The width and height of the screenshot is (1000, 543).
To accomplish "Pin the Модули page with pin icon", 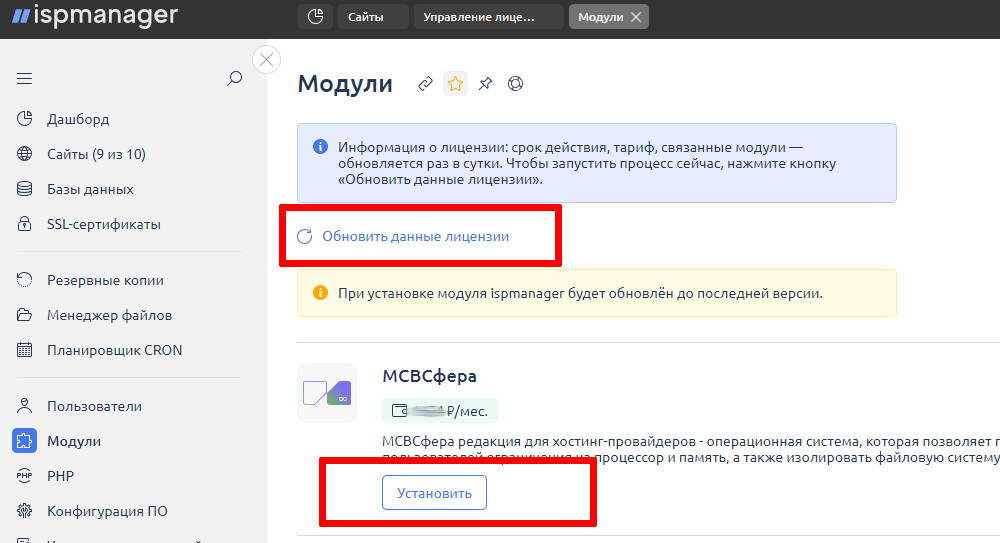I will pyautogui.click(x=485, y=84).
